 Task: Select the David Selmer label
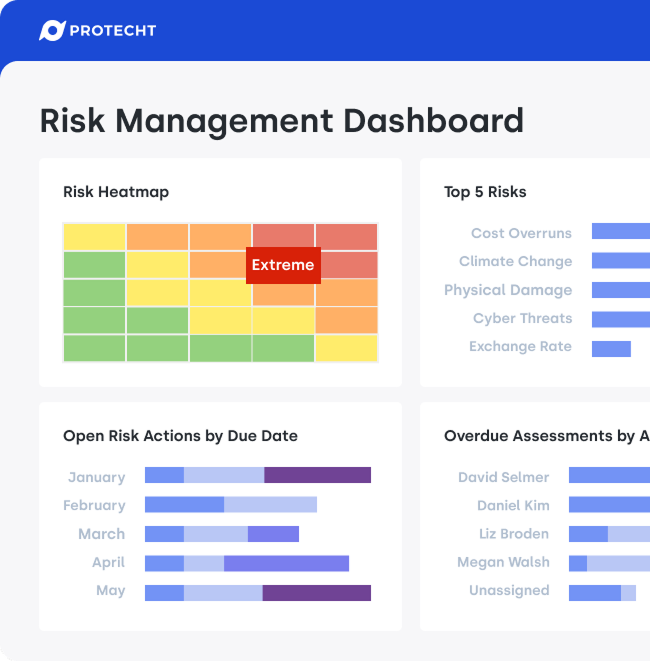point(504,477)
